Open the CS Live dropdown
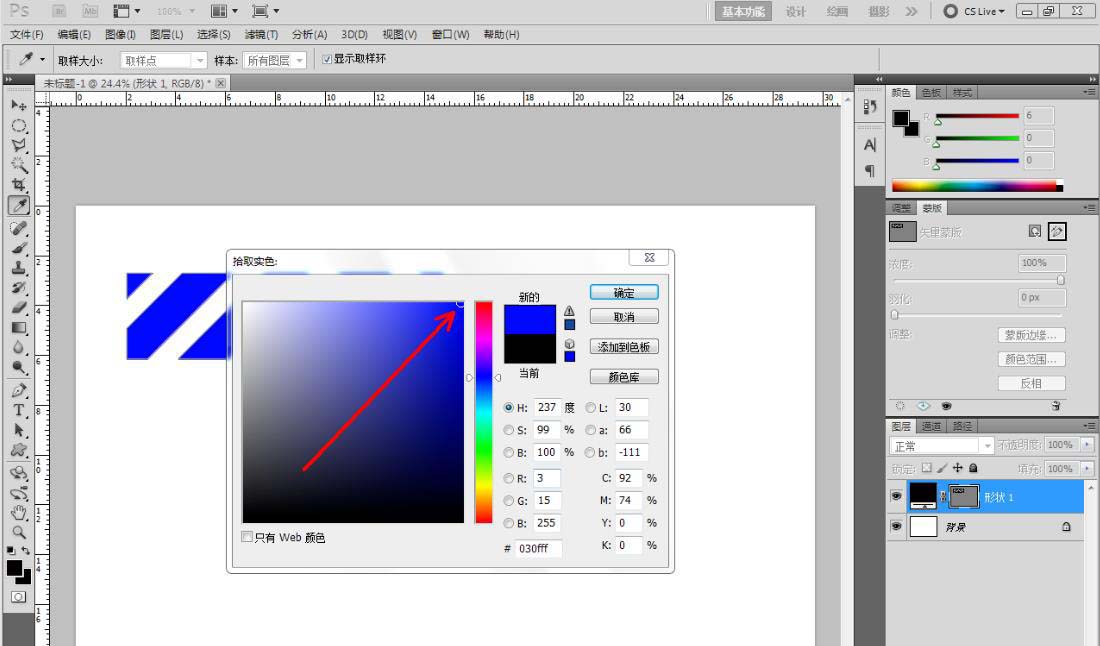This screenshot has height=646, width=1100. (974, 11)
